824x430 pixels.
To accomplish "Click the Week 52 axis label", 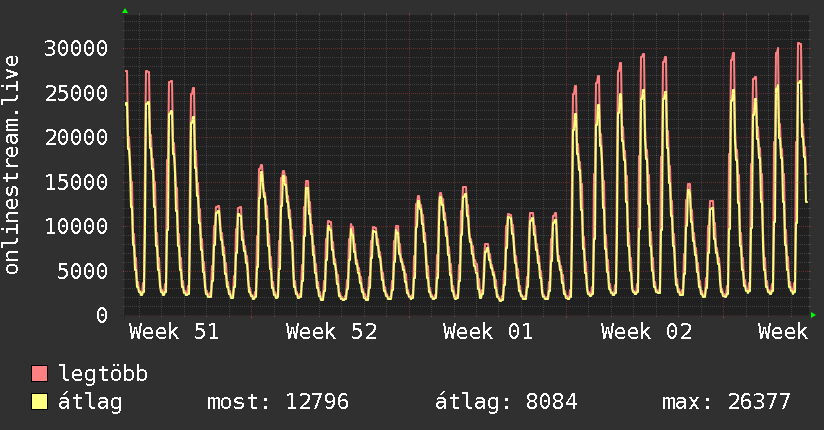I will 332,332.
